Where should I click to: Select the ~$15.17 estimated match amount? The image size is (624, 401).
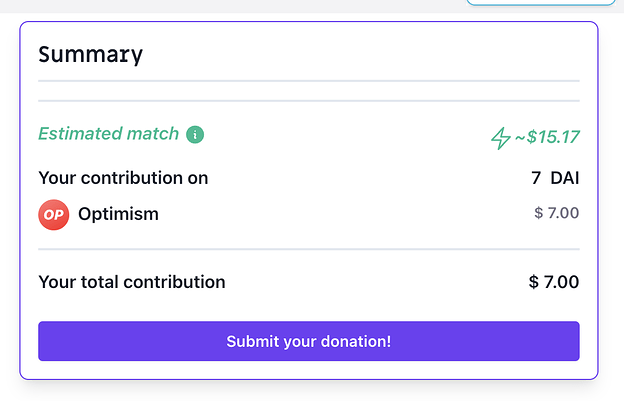click(x=547, y=137)
